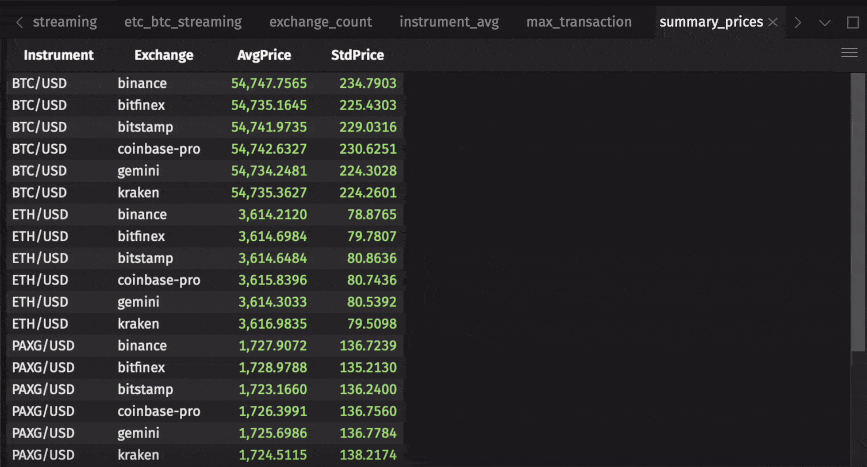
Task: Maximize the panel with the square icon
Action: [852, 22]
